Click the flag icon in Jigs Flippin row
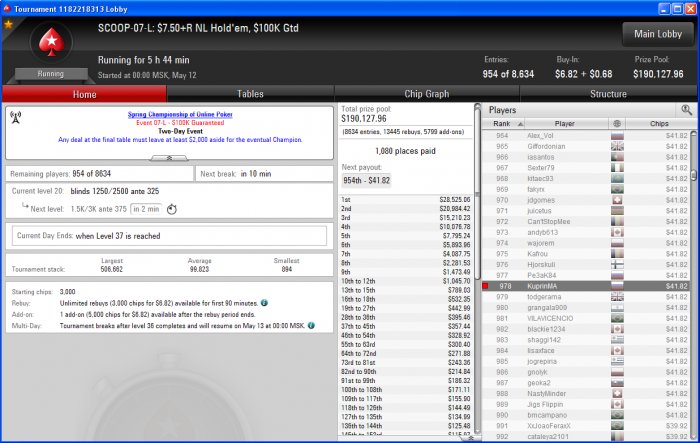 617,404
